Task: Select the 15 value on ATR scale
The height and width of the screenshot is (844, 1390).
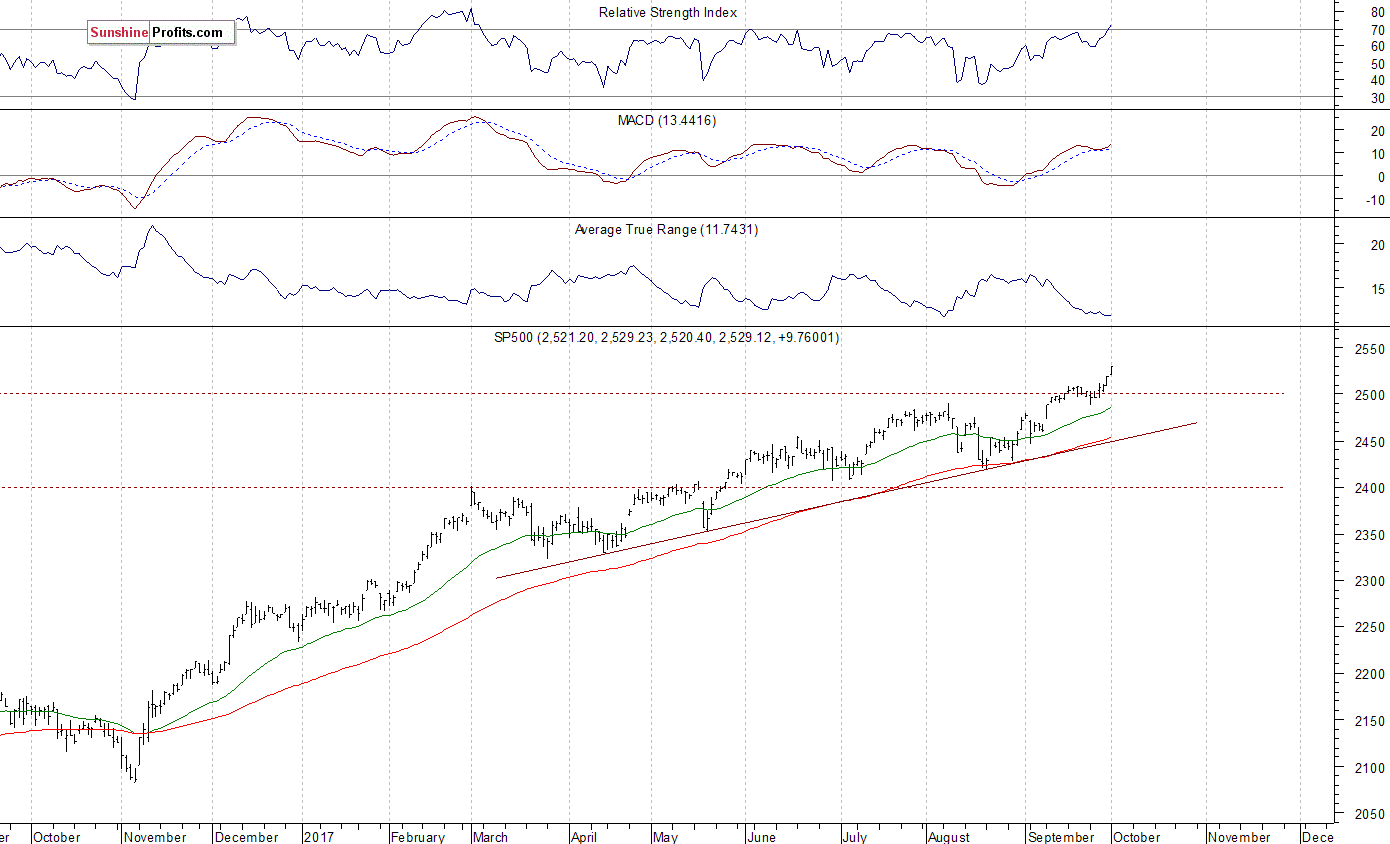Action: [x=1378, y=290]
